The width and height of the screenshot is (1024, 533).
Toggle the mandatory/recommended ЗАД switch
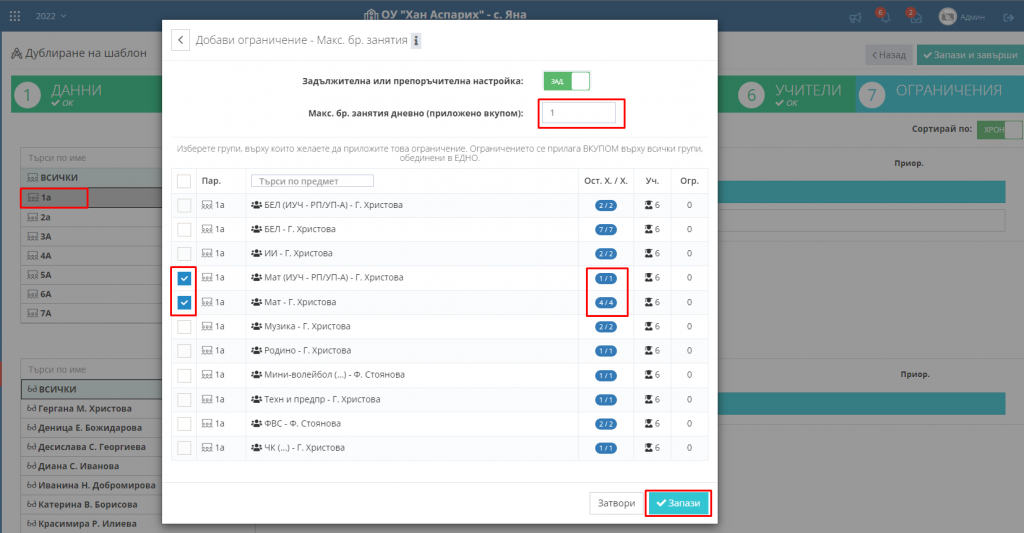[566, 81]
